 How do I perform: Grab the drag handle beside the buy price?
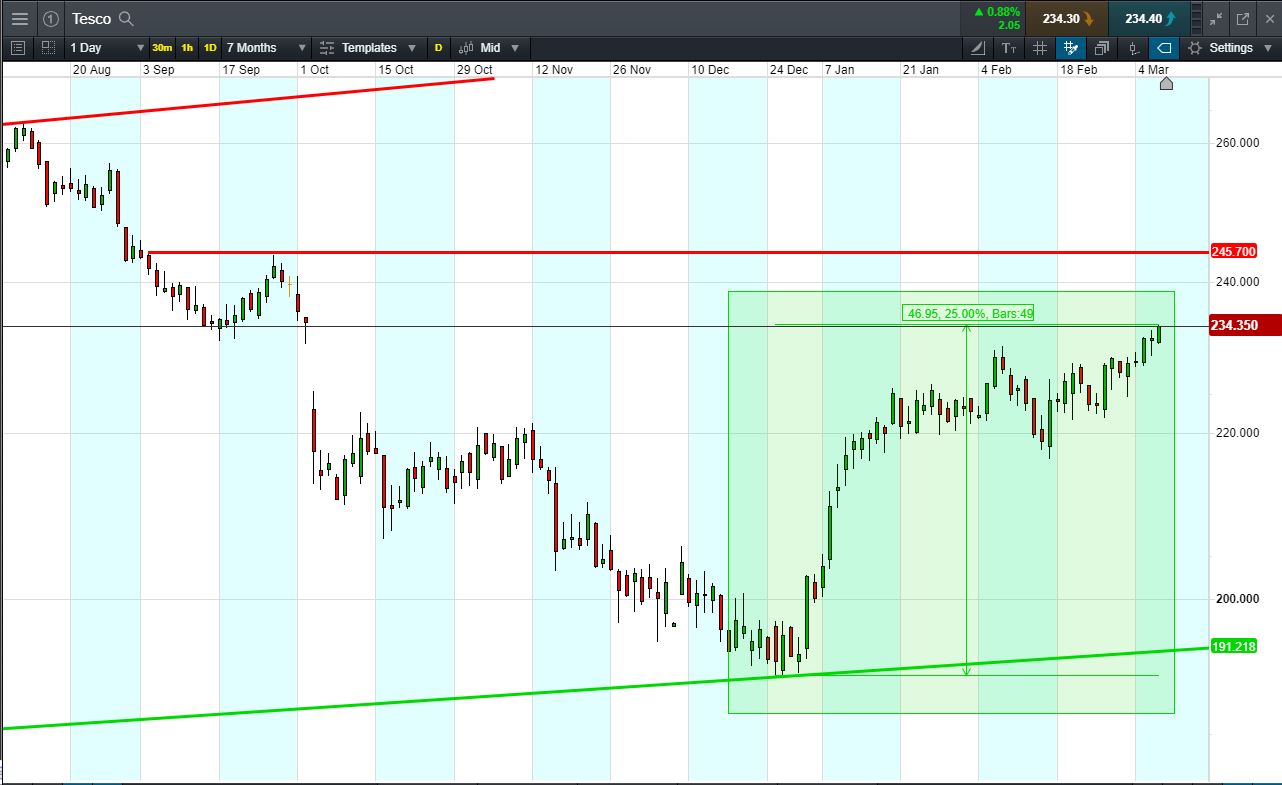click(1197, 18)
